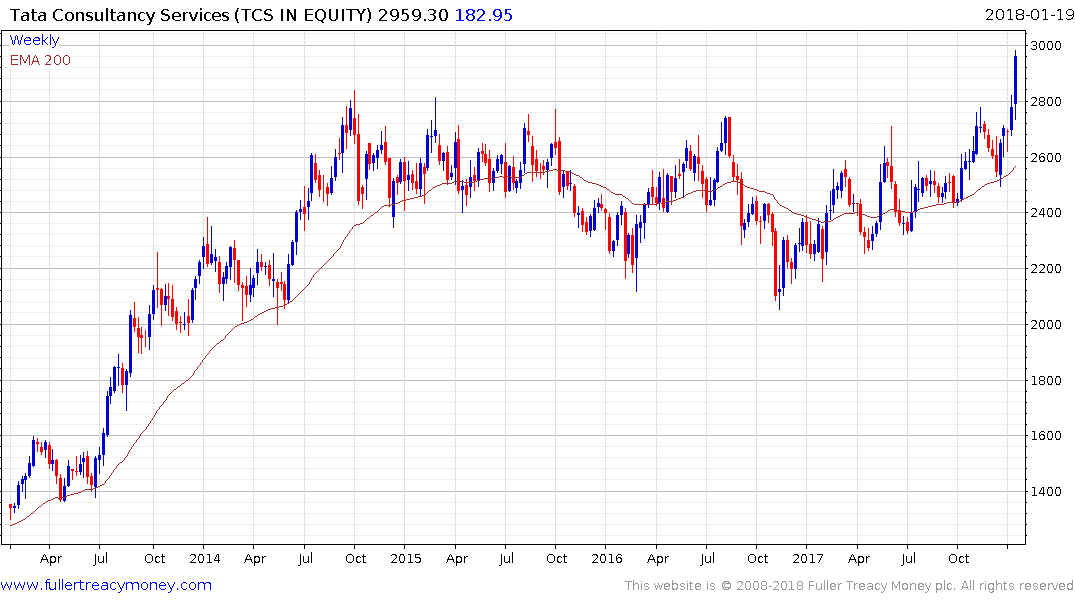Click the www.fullertreacymoney.com link
Viewport: 1075px width, 600px height.
pos(106,585)
